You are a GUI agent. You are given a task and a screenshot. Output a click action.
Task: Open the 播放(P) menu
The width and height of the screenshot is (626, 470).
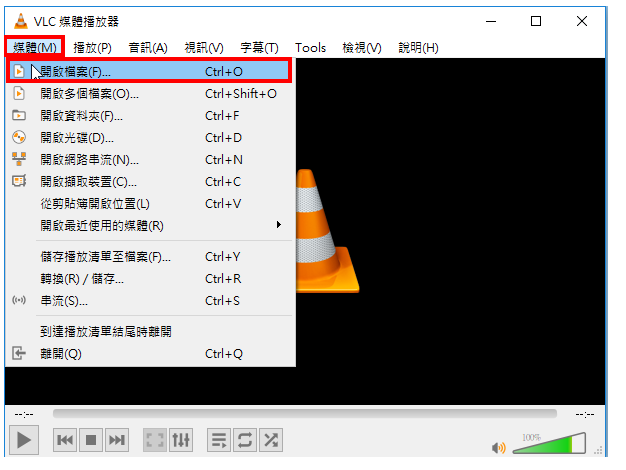pos(92,48)
